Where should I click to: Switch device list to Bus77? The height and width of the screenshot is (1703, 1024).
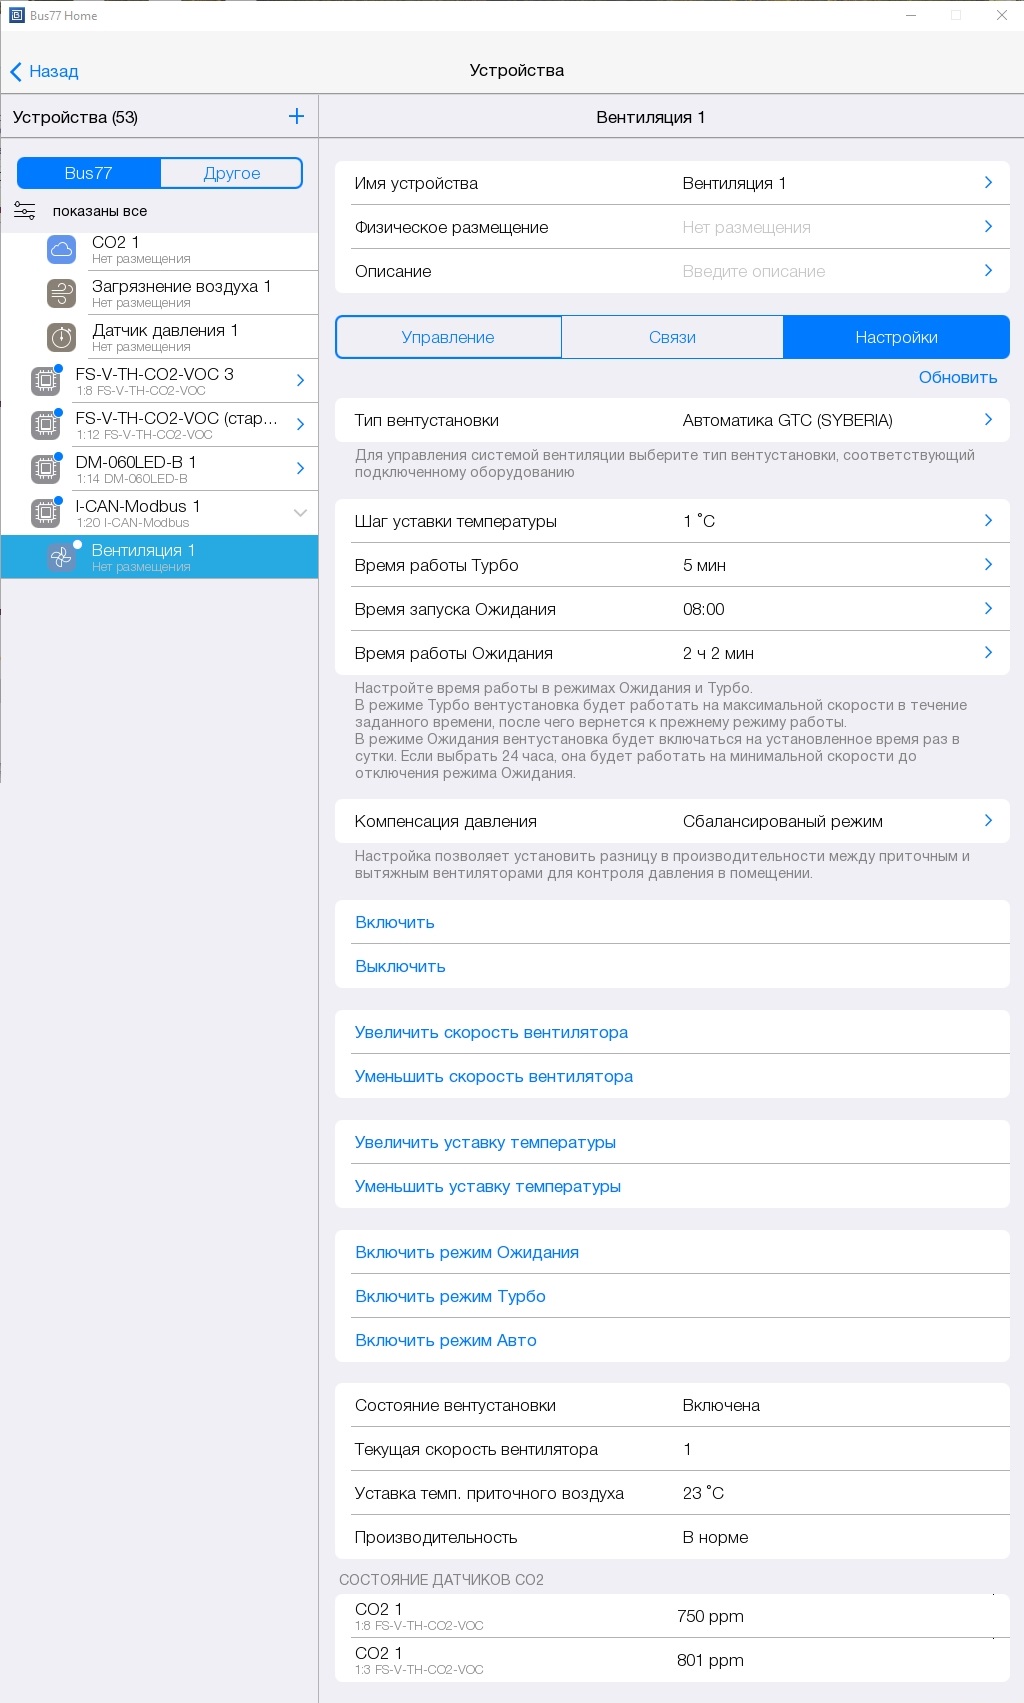[89, 173]
